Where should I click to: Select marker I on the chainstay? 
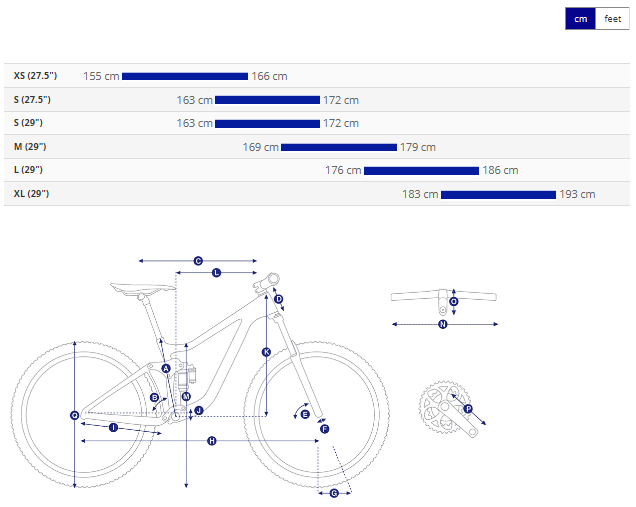pyautogui.click(x=113, y=427)
